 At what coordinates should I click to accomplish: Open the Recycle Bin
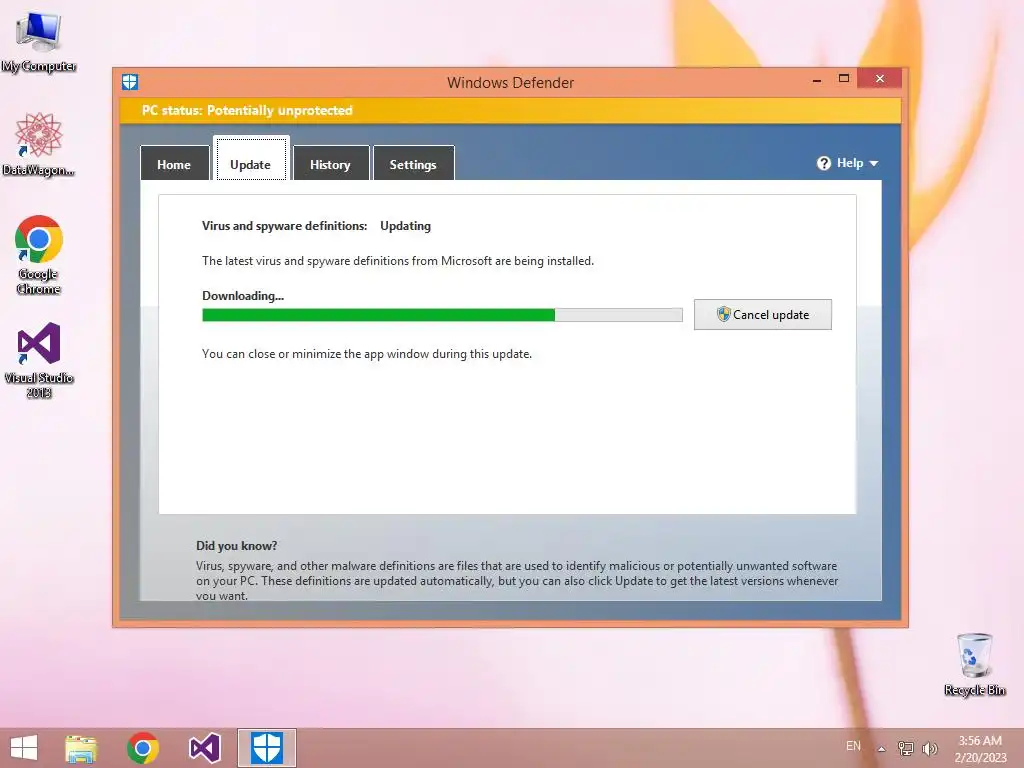[x=974, y=664]
